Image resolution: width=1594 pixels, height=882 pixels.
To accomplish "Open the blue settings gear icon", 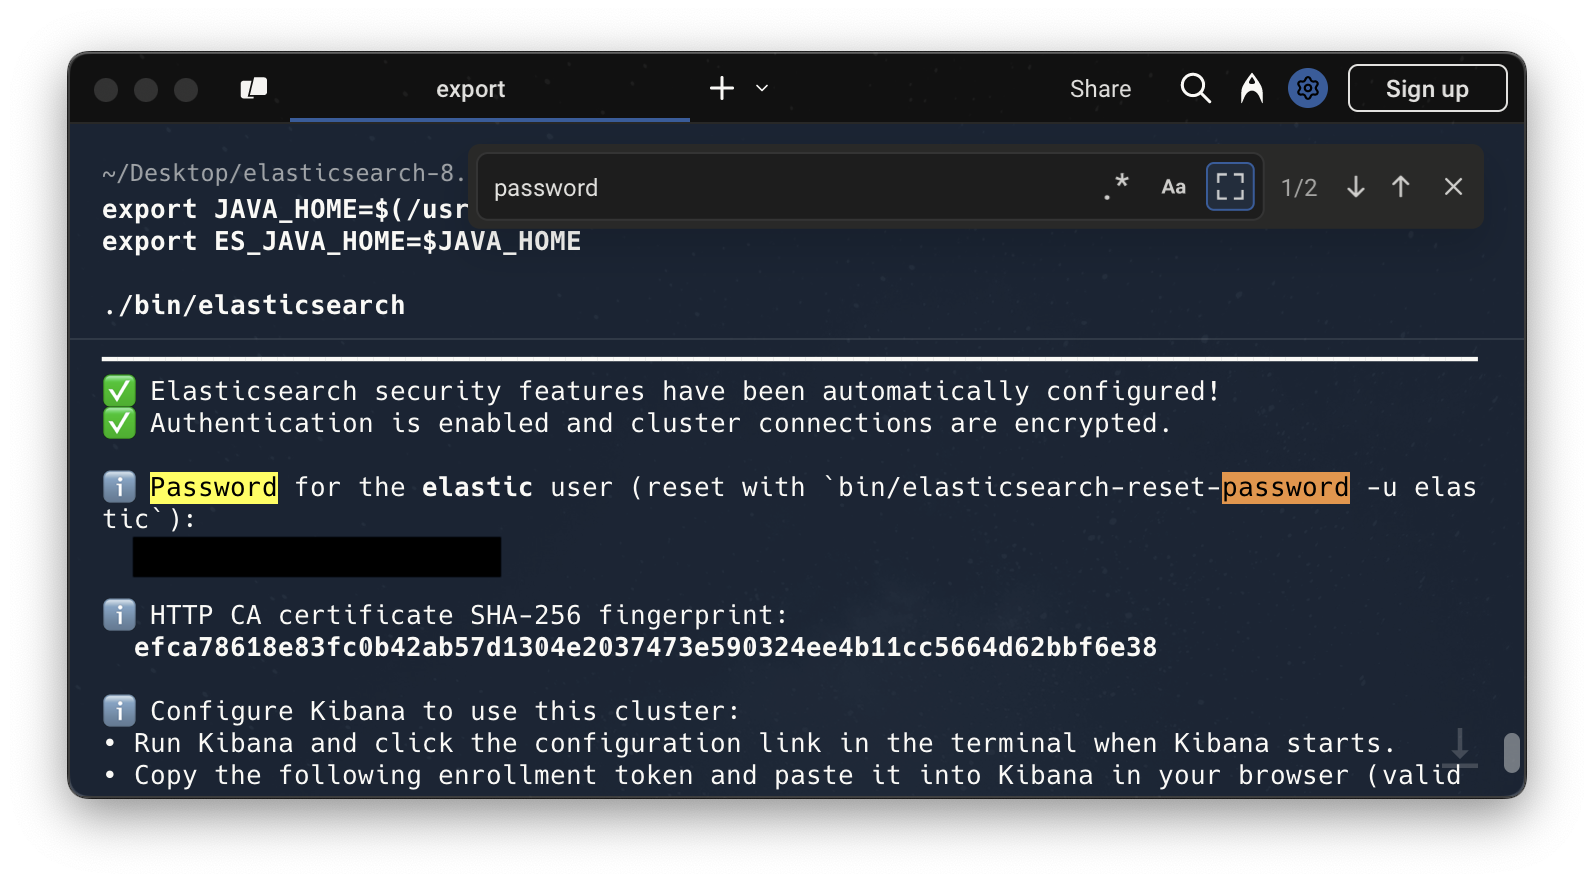I will (x=1307, y=89).
